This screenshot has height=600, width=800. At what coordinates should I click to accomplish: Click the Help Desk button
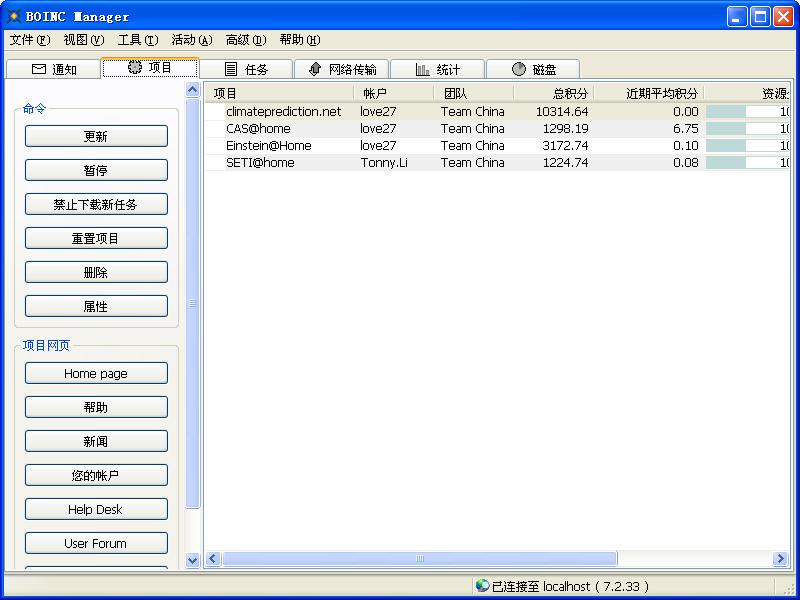(96, 509)
